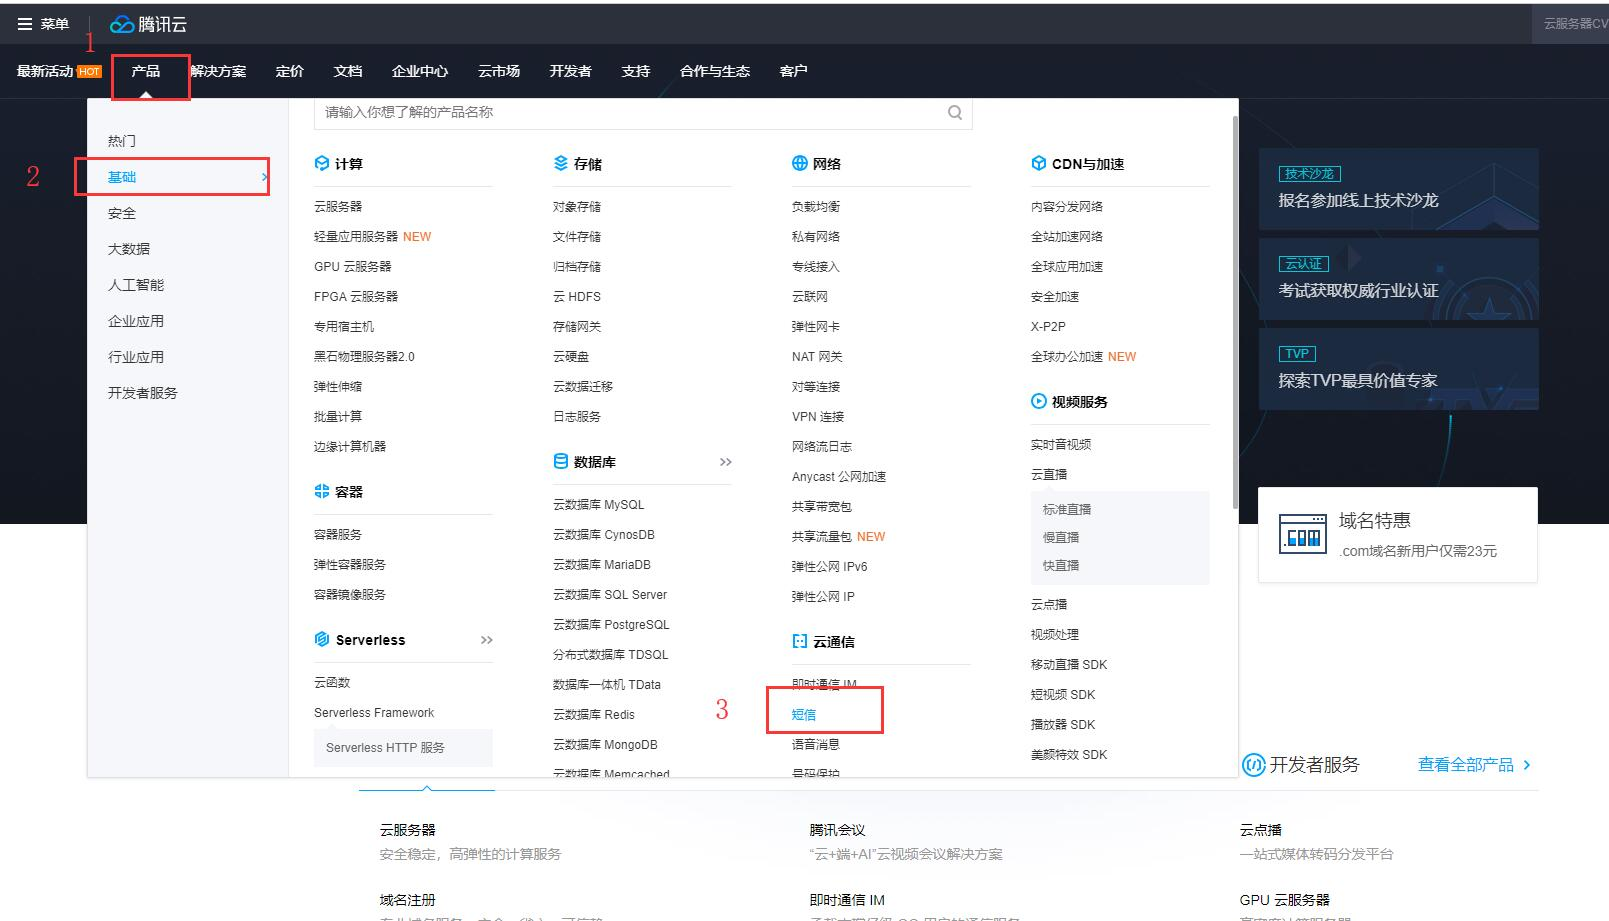Click the 存储 category icon
This screenshot has height=921, width=1609.
point(561,164)
